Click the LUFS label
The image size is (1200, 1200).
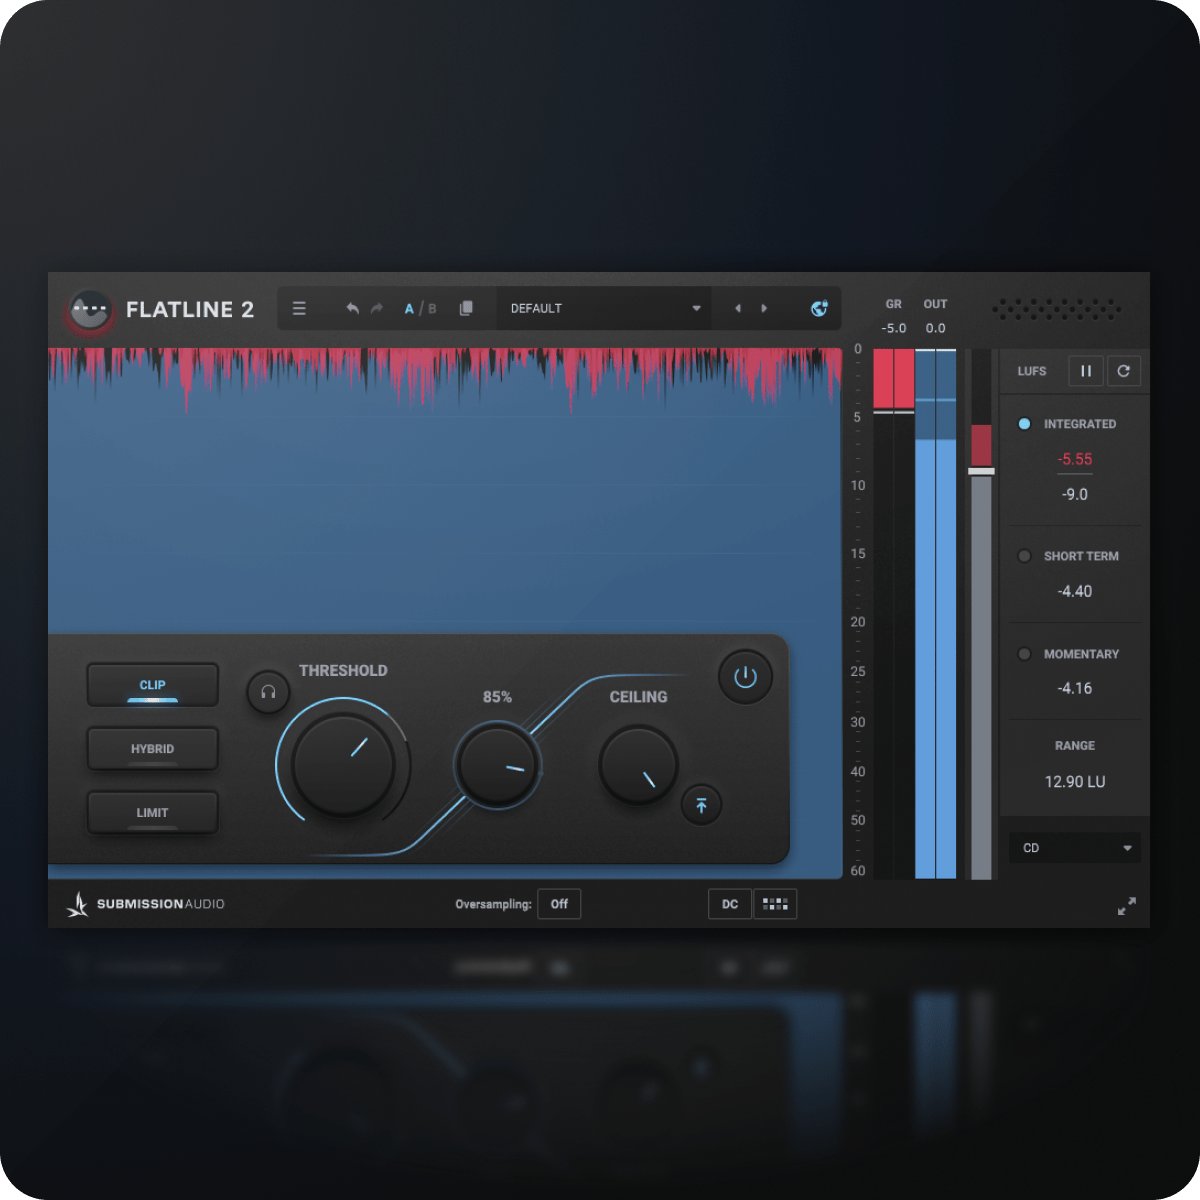(1032, 371)
